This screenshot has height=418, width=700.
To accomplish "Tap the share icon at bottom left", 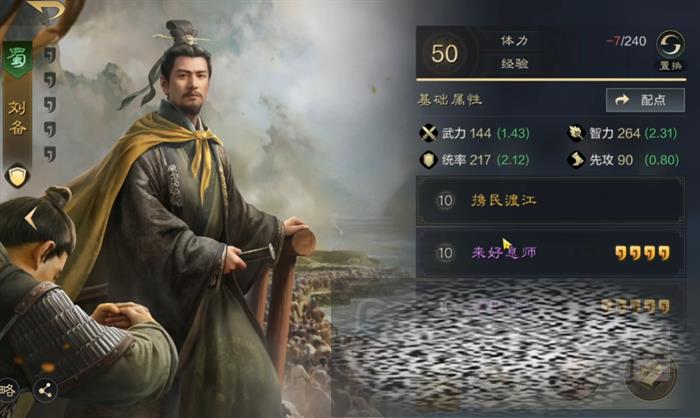I will 45,391.
